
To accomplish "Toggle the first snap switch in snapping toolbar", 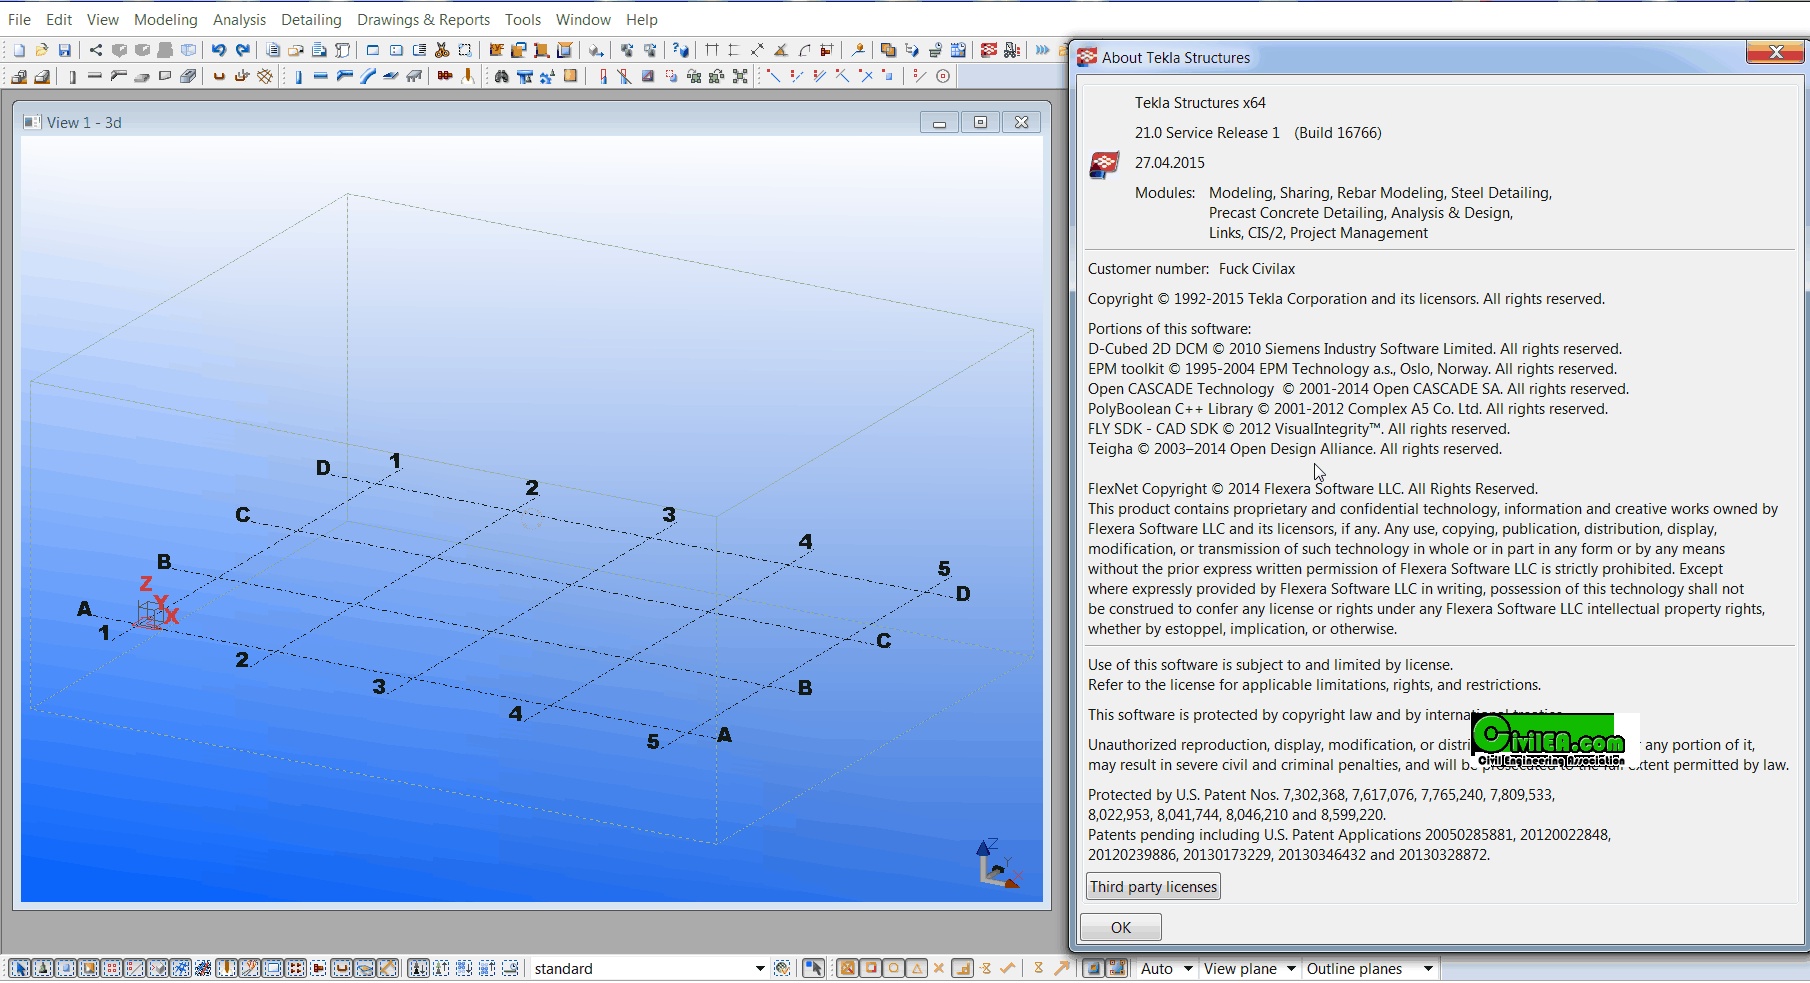I will (847, 968).
